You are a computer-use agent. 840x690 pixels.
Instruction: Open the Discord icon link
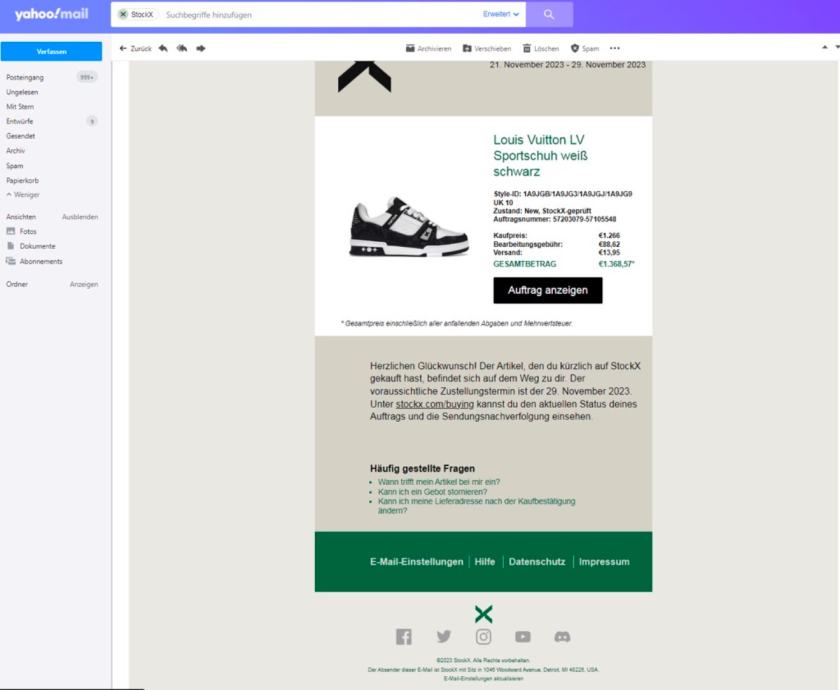[x=562, y=636]
